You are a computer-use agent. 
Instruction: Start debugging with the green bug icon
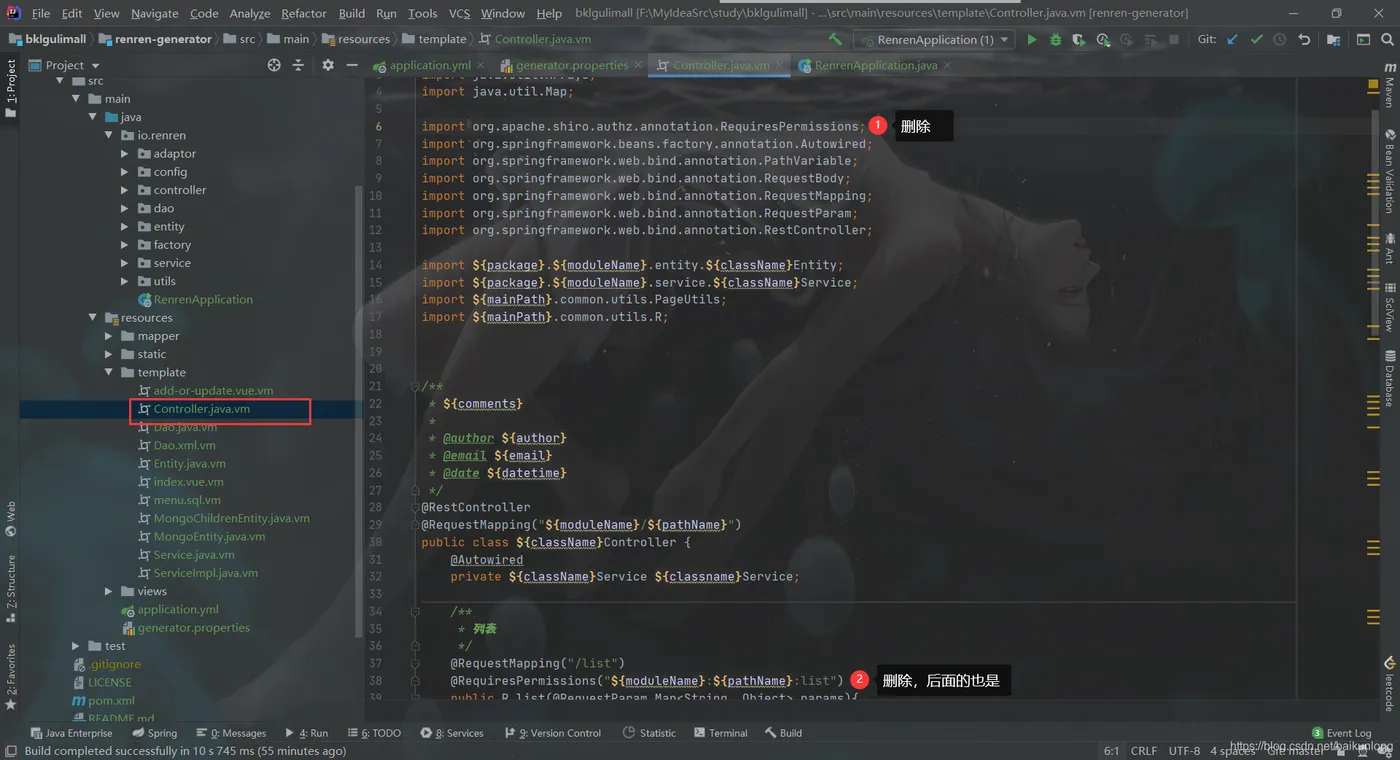(x=1055, y=39)
